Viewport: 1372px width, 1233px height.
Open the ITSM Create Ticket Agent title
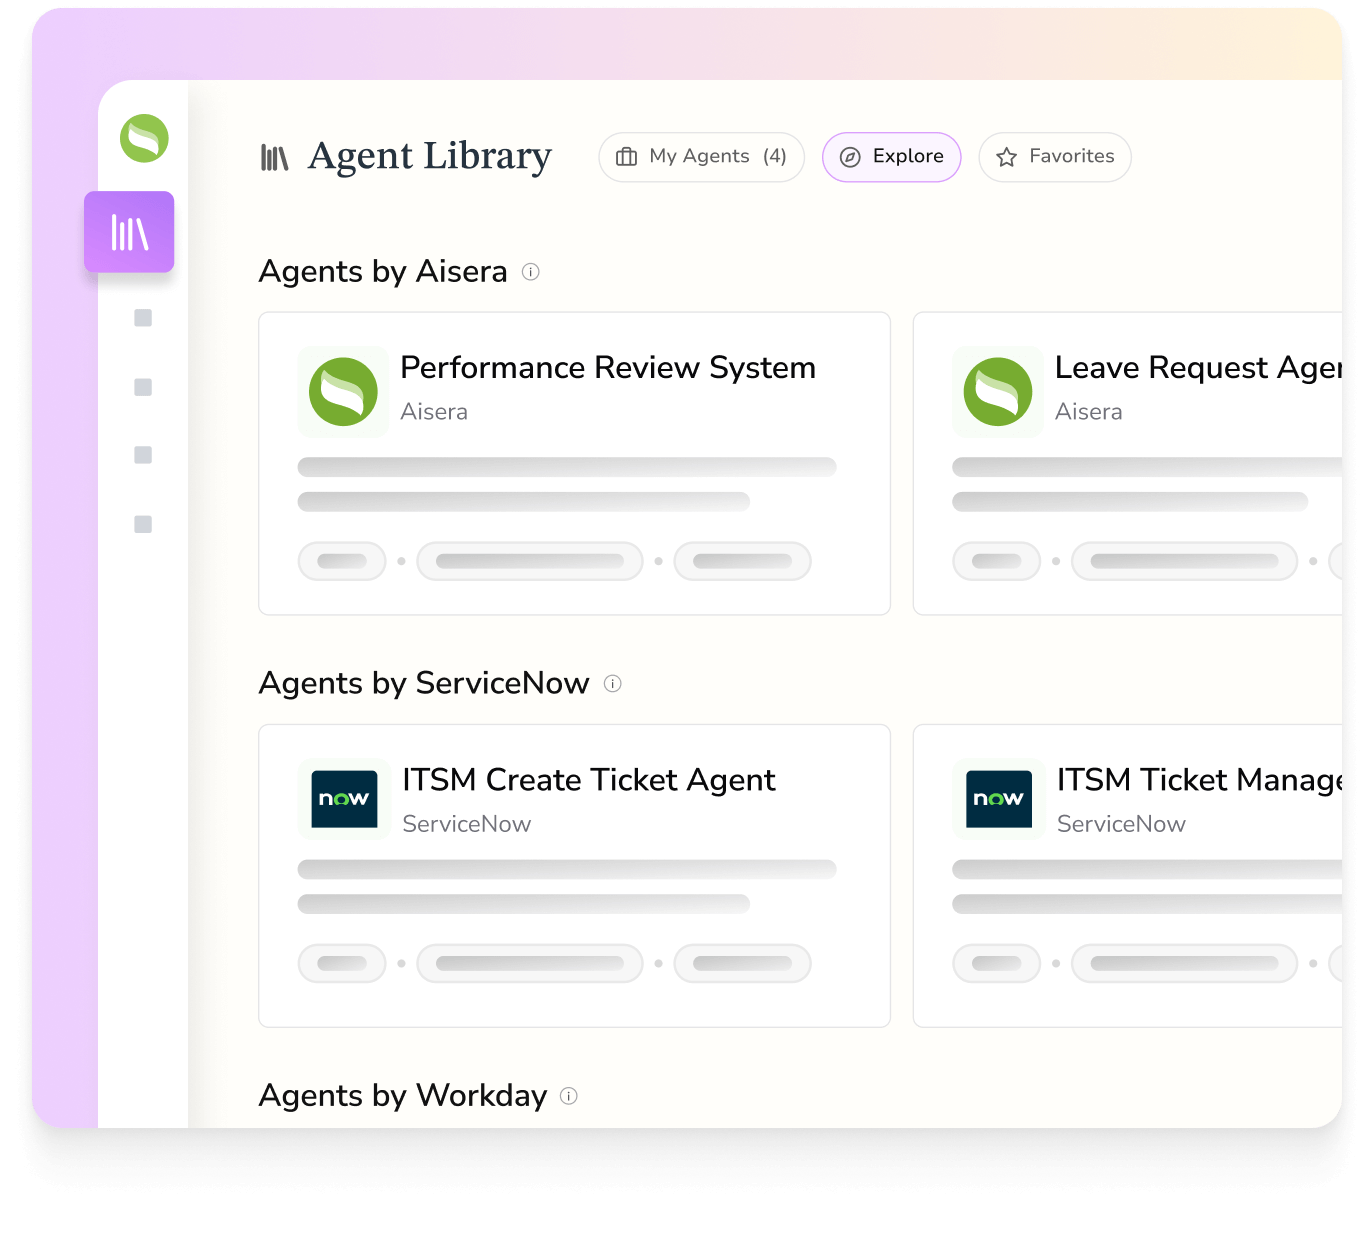point(589,780)
